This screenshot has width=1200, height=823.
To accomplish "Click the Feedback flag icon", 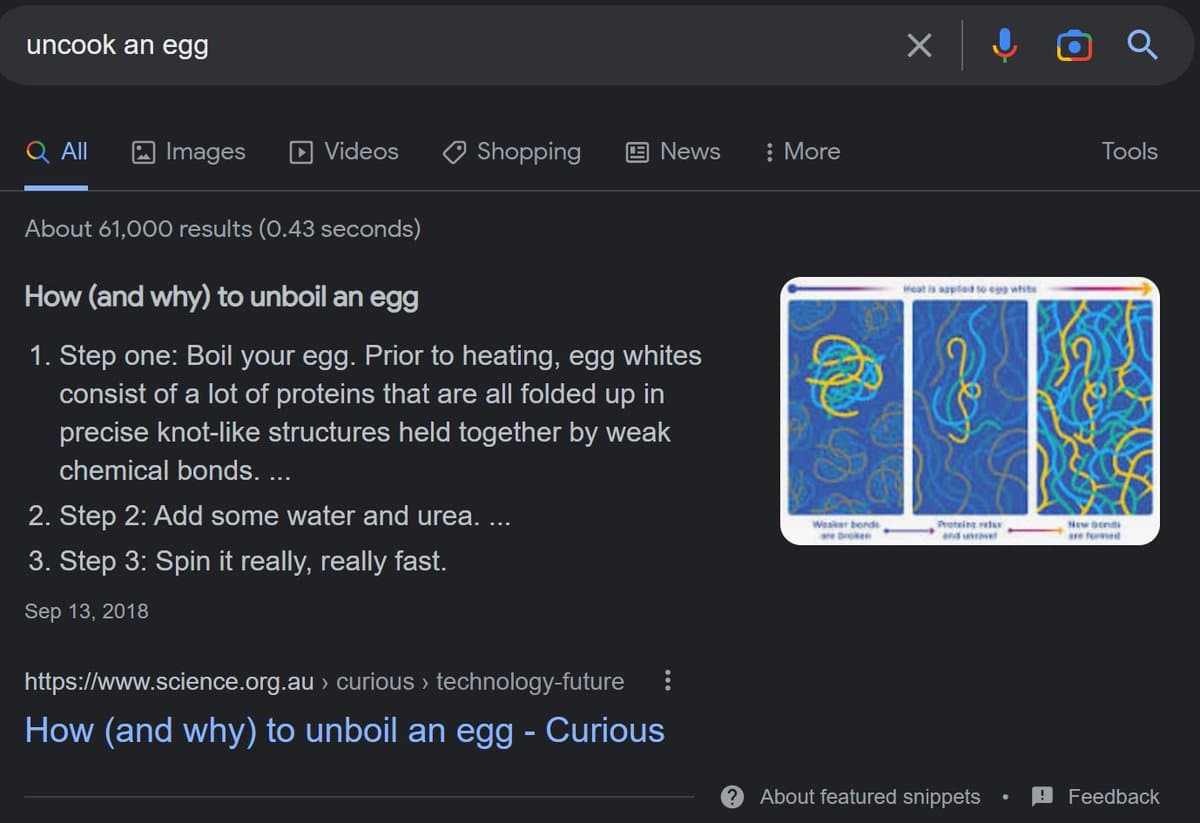I will click(1042, 796).
